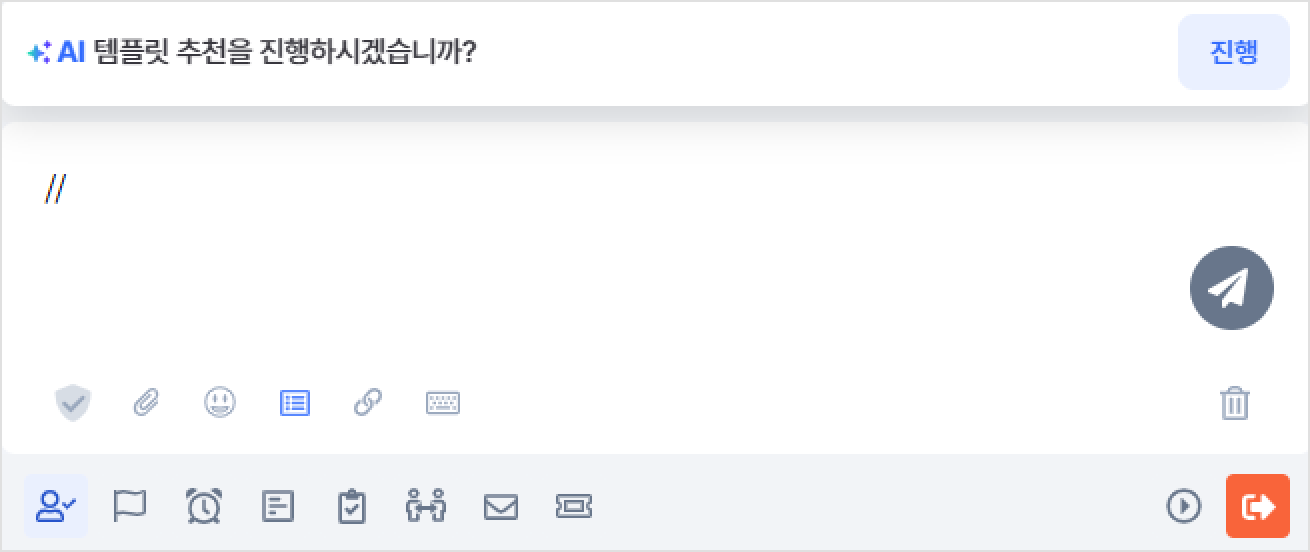Insert a link using the chain icon

368,404
